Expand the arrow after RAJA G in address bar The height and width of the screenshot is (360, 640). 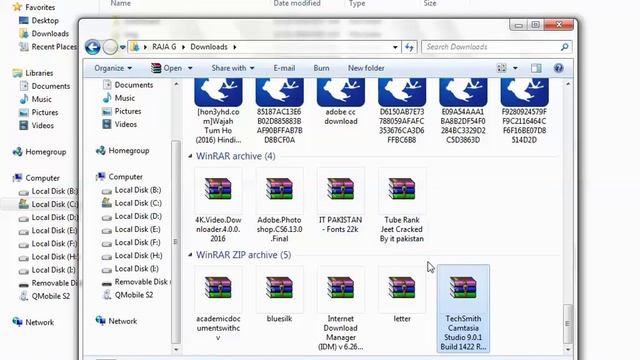tap(183, 47)
